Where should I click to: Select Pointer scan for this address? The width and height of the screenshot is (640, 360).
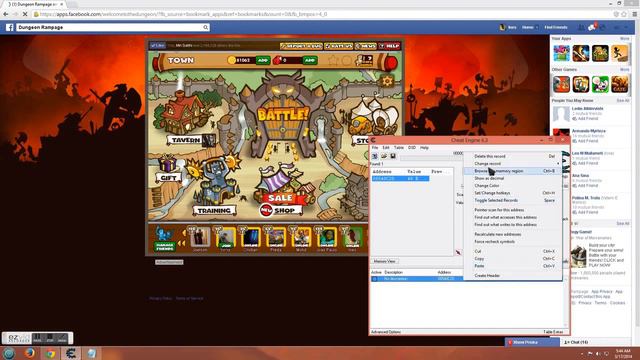pyautogui.click(x=512, y=210)
